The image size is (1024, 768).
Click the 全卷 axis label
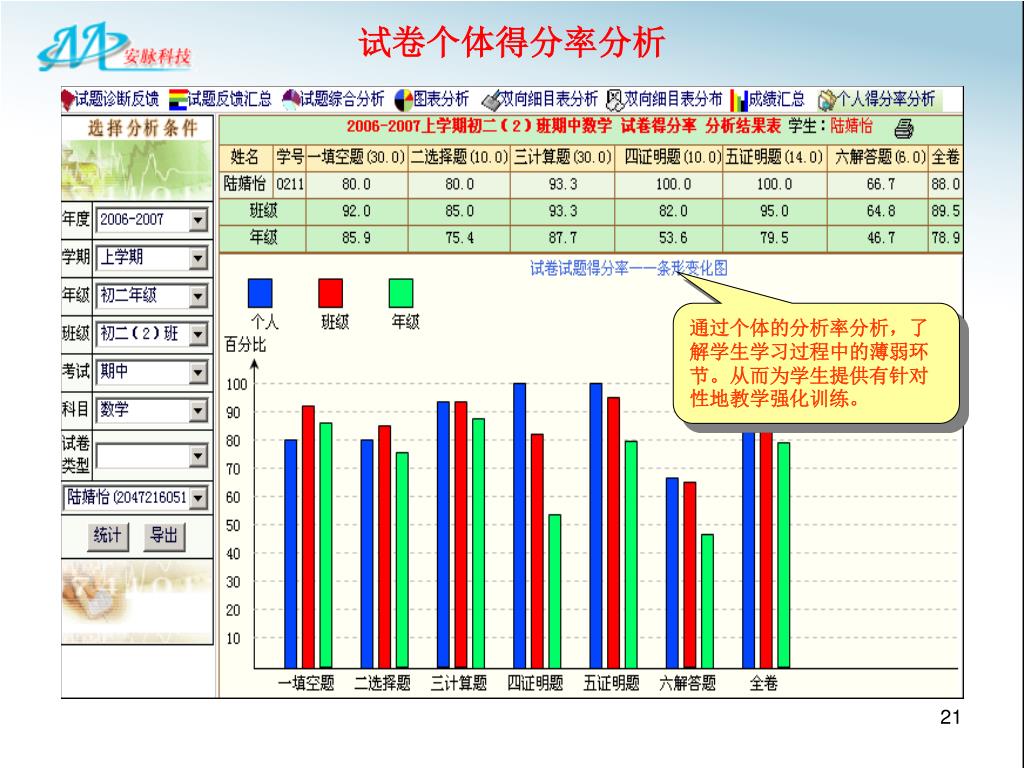click(763, 684)
